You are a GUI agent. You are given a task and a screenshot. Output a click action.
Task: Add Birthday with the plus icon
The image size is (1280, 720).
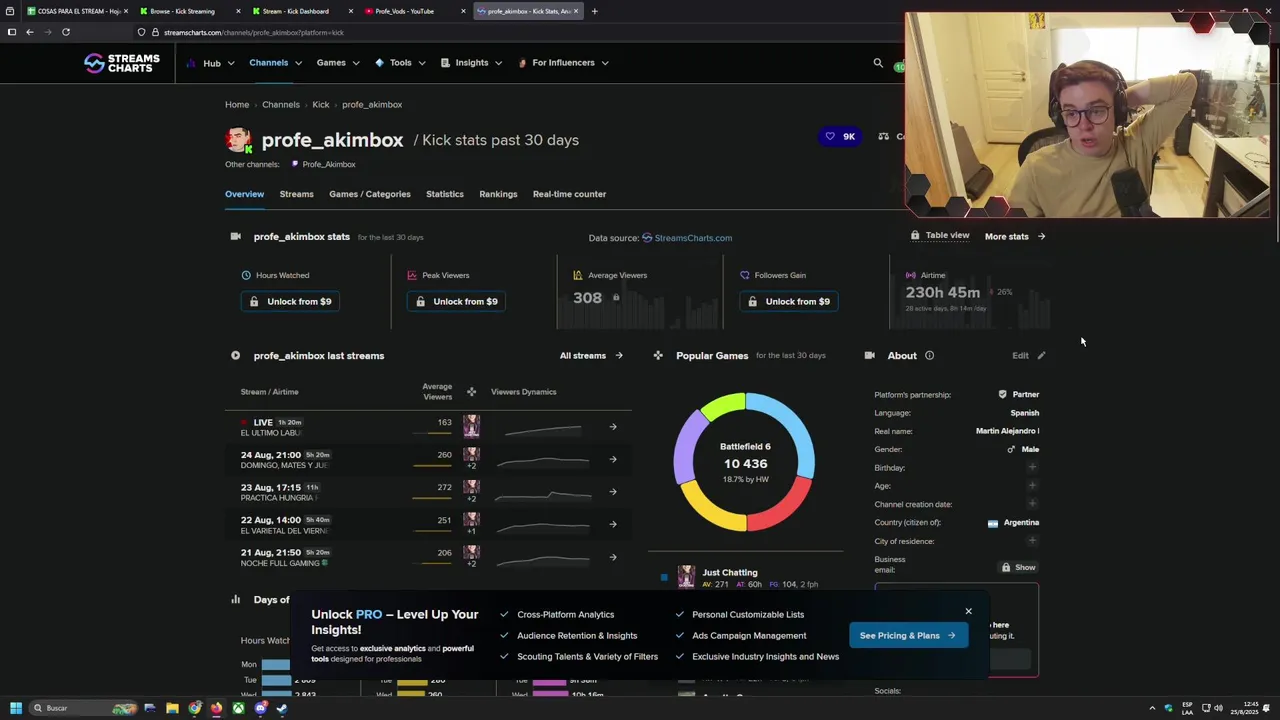(1032, 467)
